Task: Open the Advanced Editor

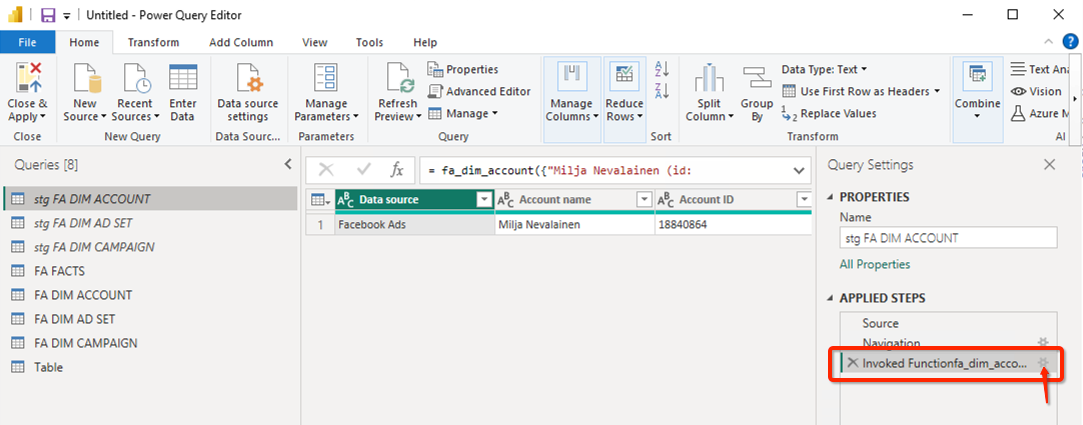Action: point(479,91)
